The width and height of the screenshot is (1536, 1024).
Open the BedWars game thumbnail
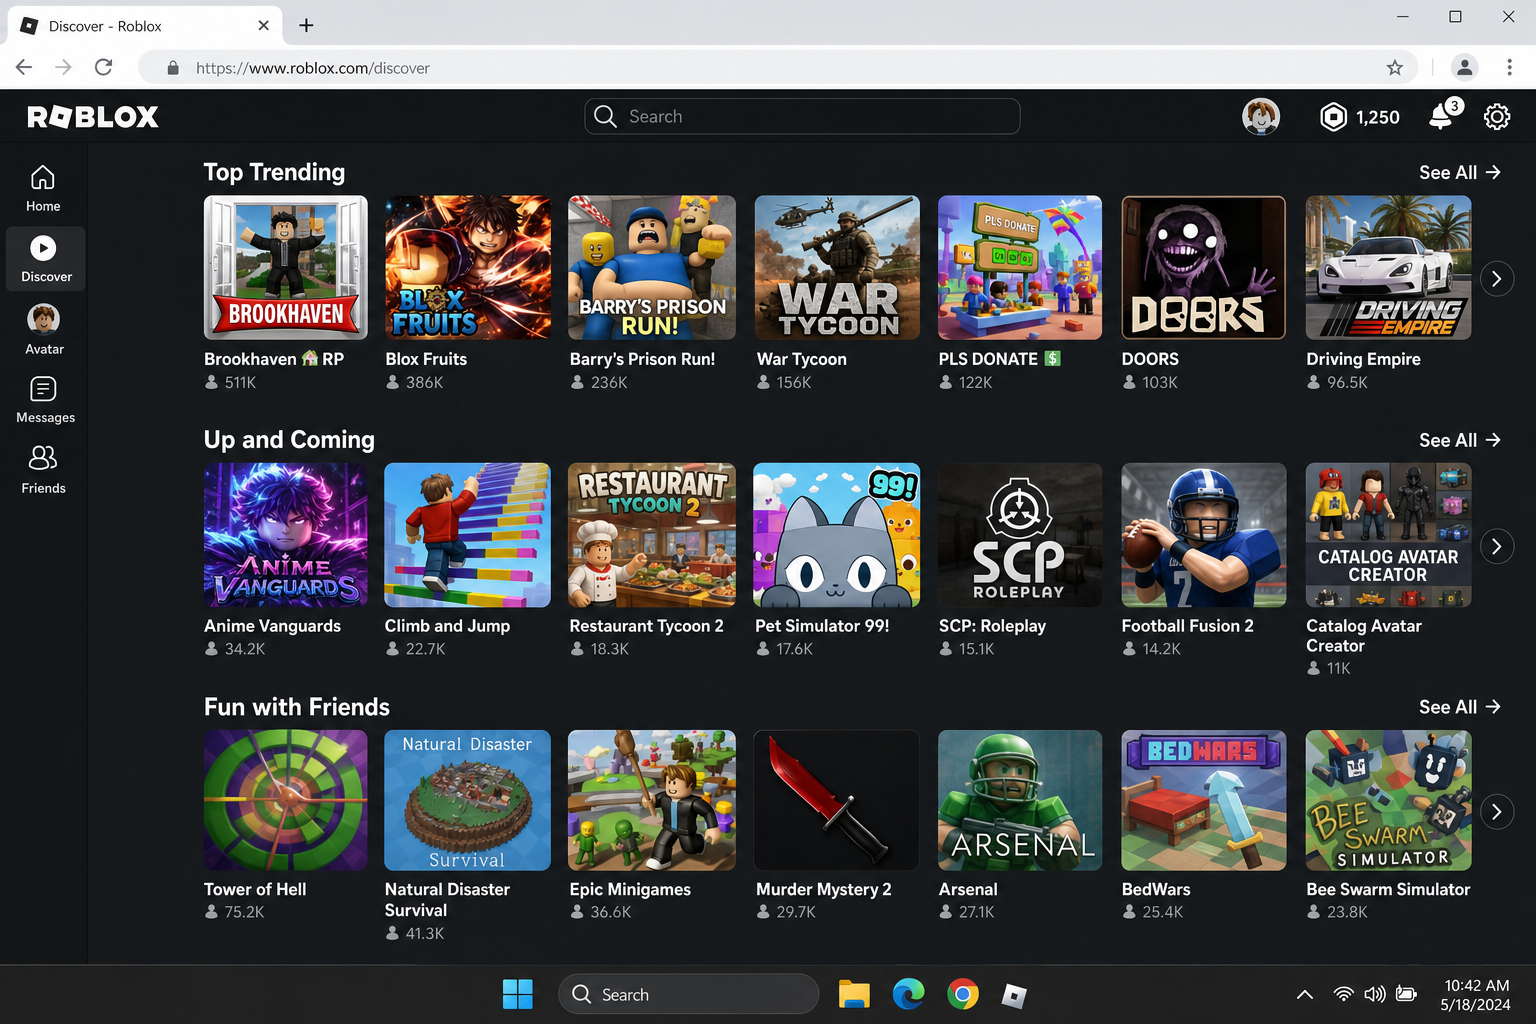[1204, 800]
